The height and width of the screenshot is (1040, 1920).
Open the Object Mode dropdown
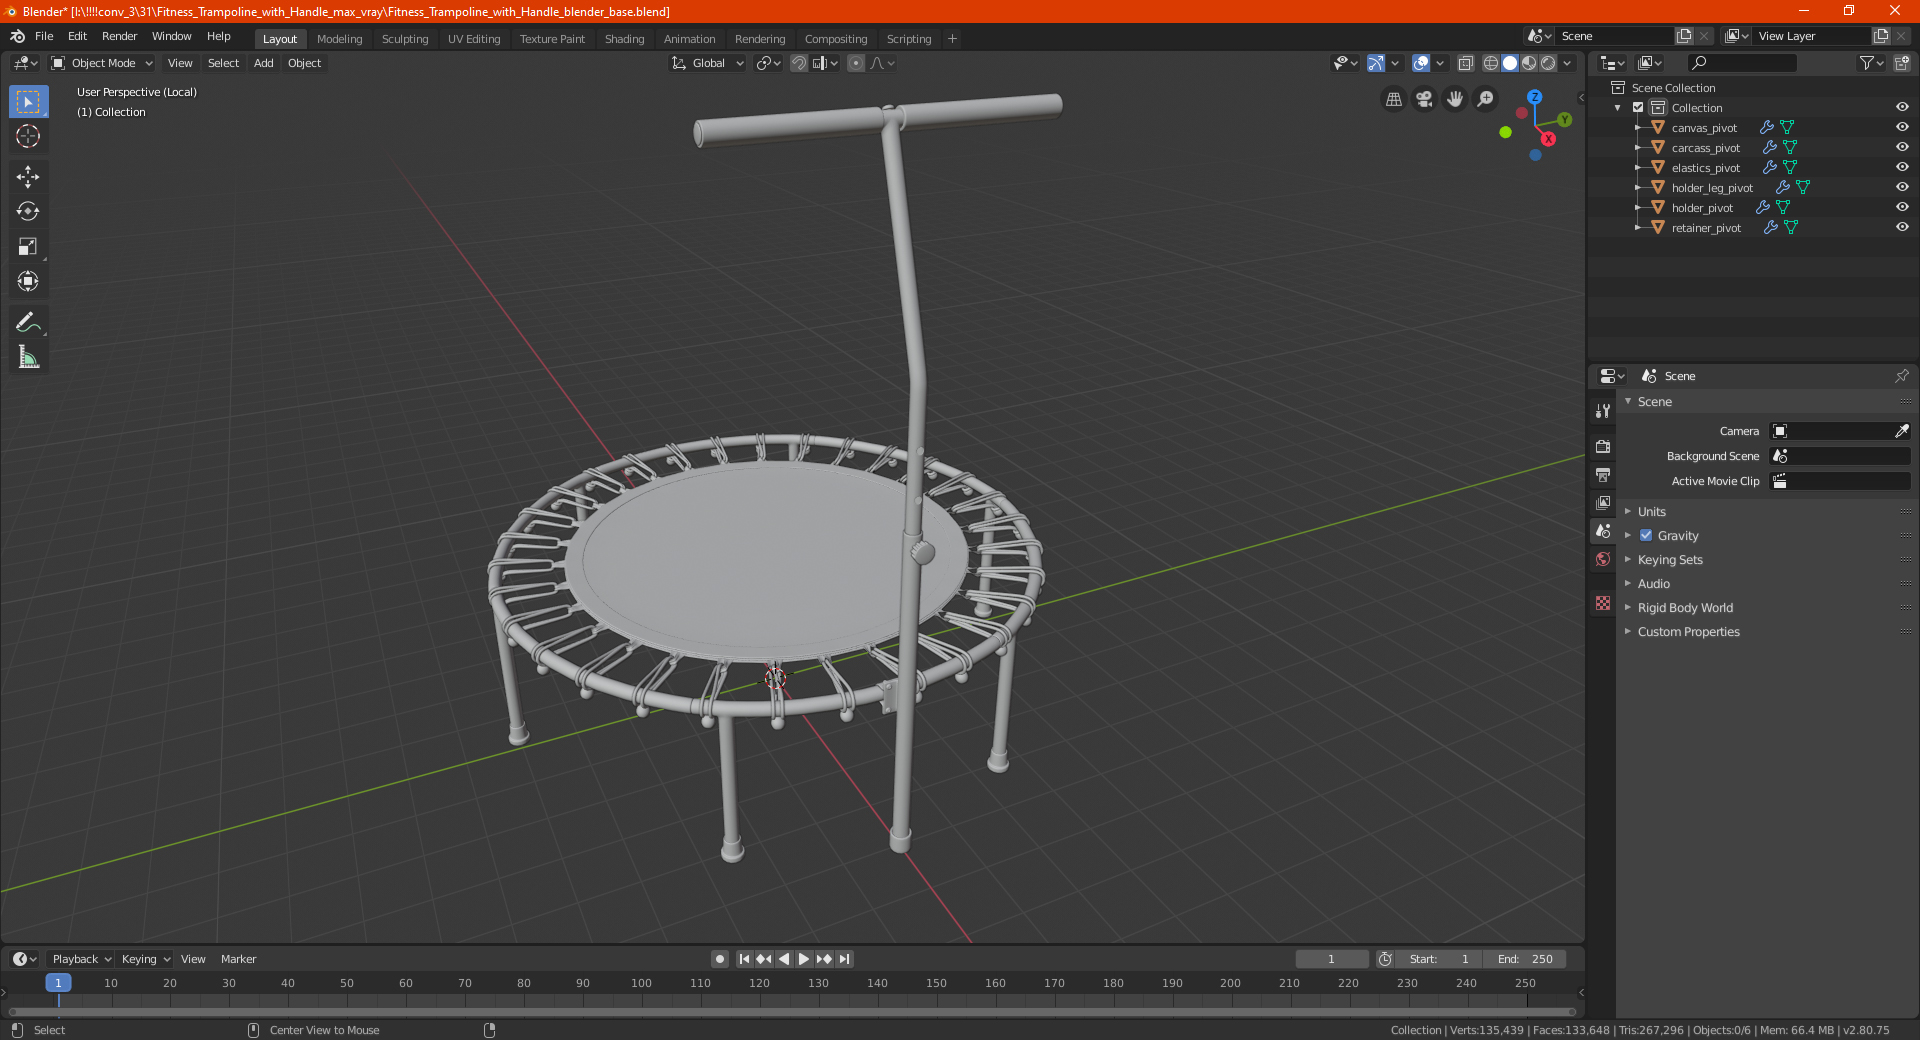102,63
